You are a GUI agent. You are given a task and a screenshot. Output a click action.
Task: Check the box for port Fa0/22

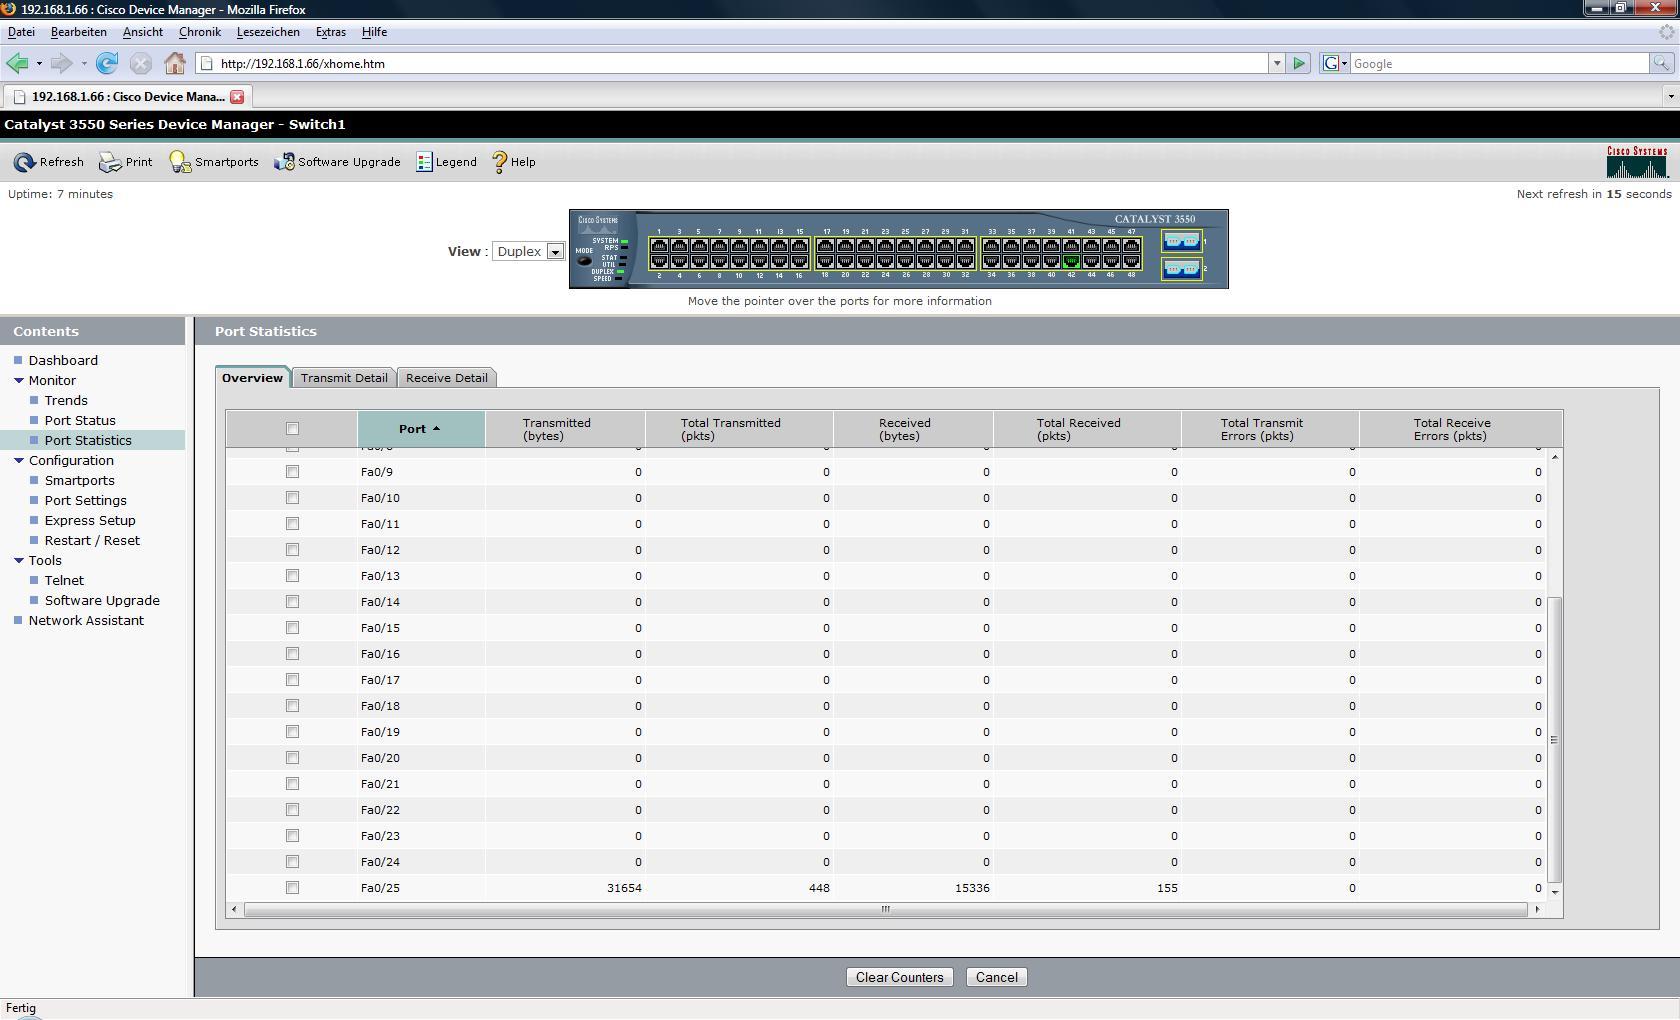292,810
